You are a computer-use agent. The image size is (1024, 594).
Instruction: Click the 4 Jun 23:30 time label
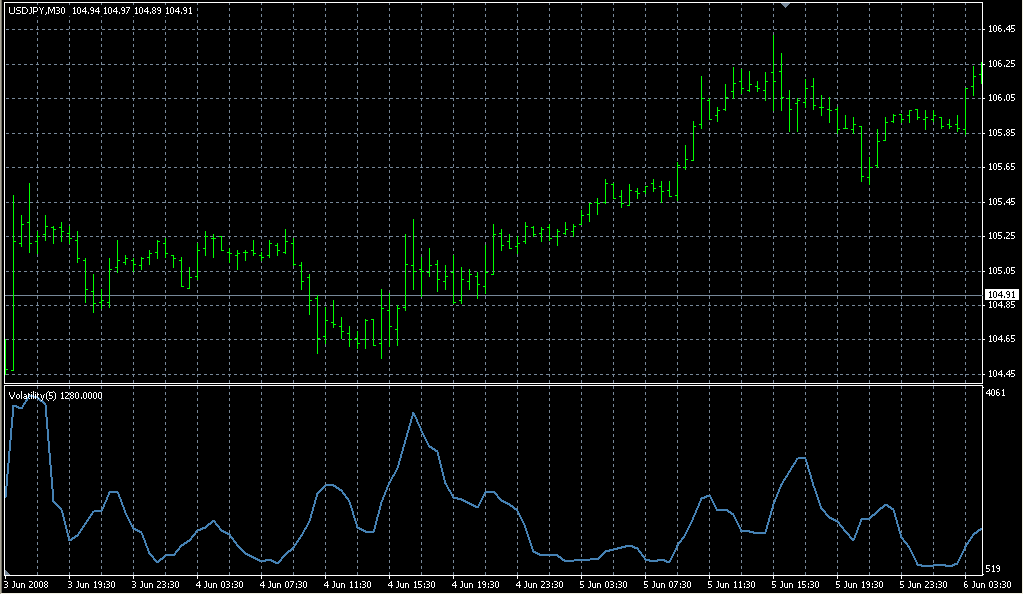(x=539, y=585)
